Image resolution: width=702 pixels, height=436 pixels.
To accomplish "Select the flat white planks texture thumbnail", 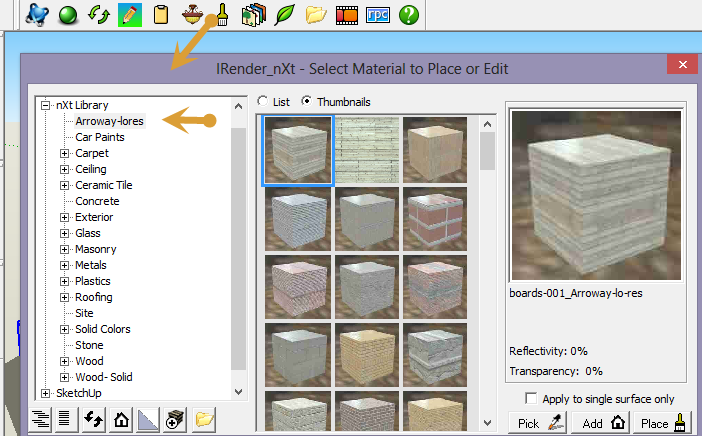I will (x=367, y=150).
